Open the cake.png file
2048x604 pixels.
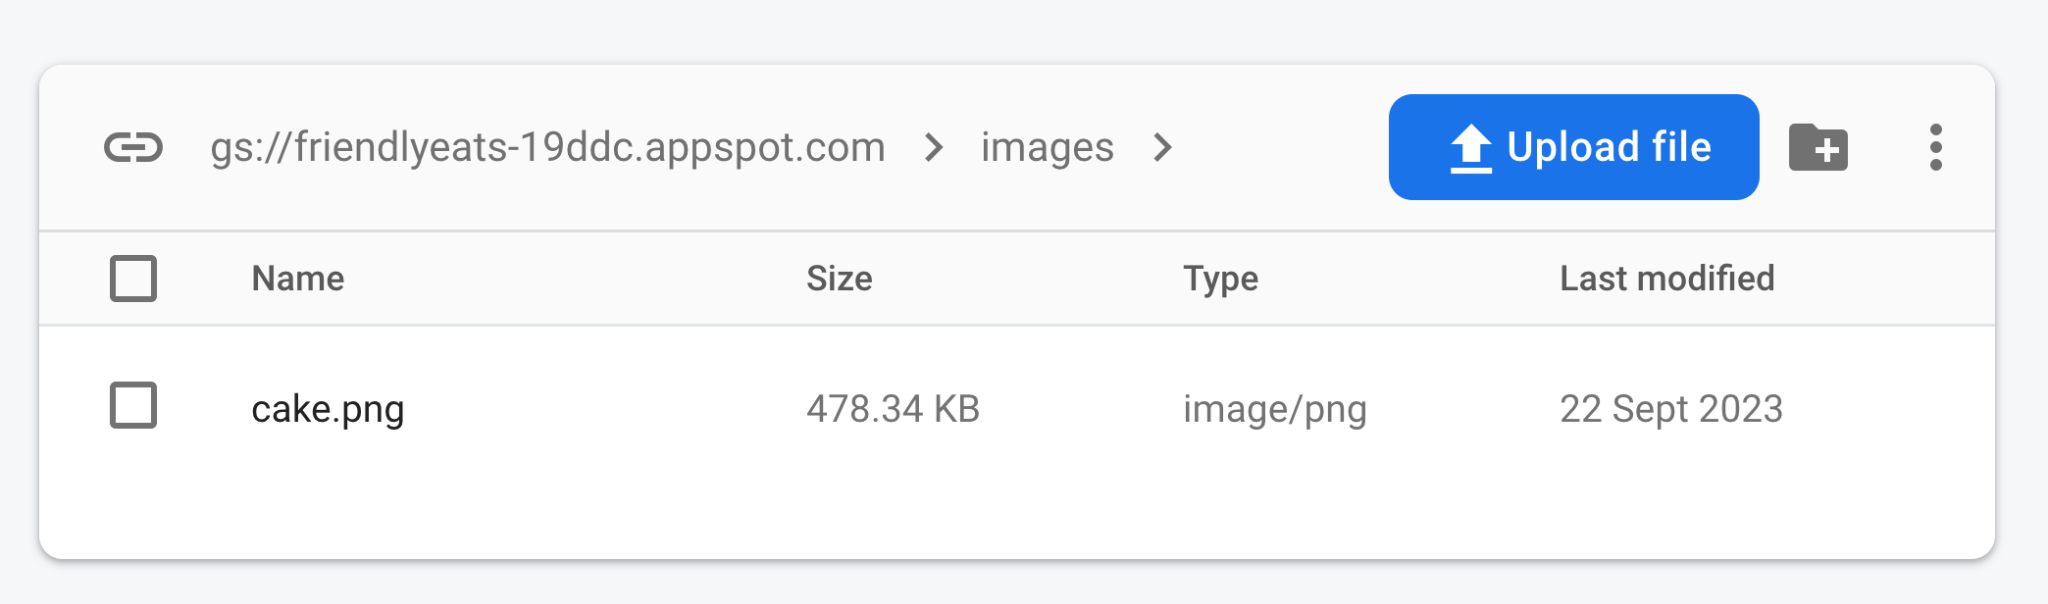pos(328,409)
